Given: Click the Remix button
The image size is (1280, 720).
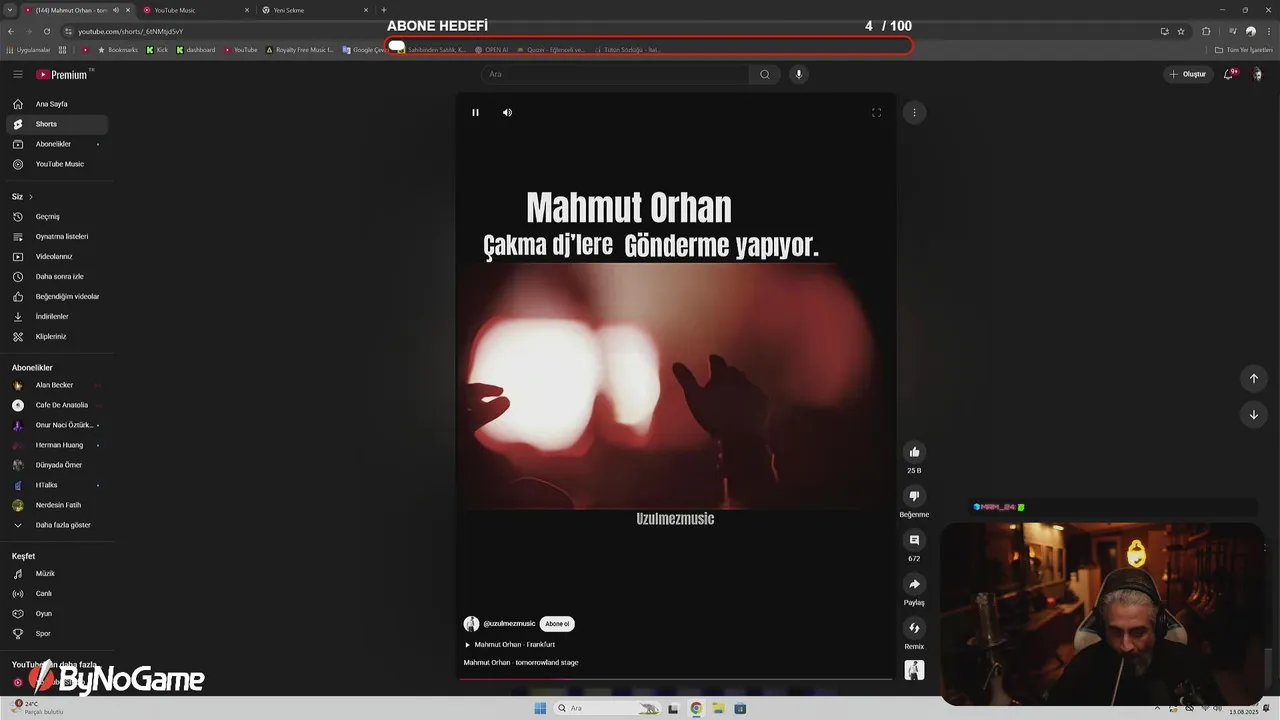Looking at the screenshot, I should [914, 628].
